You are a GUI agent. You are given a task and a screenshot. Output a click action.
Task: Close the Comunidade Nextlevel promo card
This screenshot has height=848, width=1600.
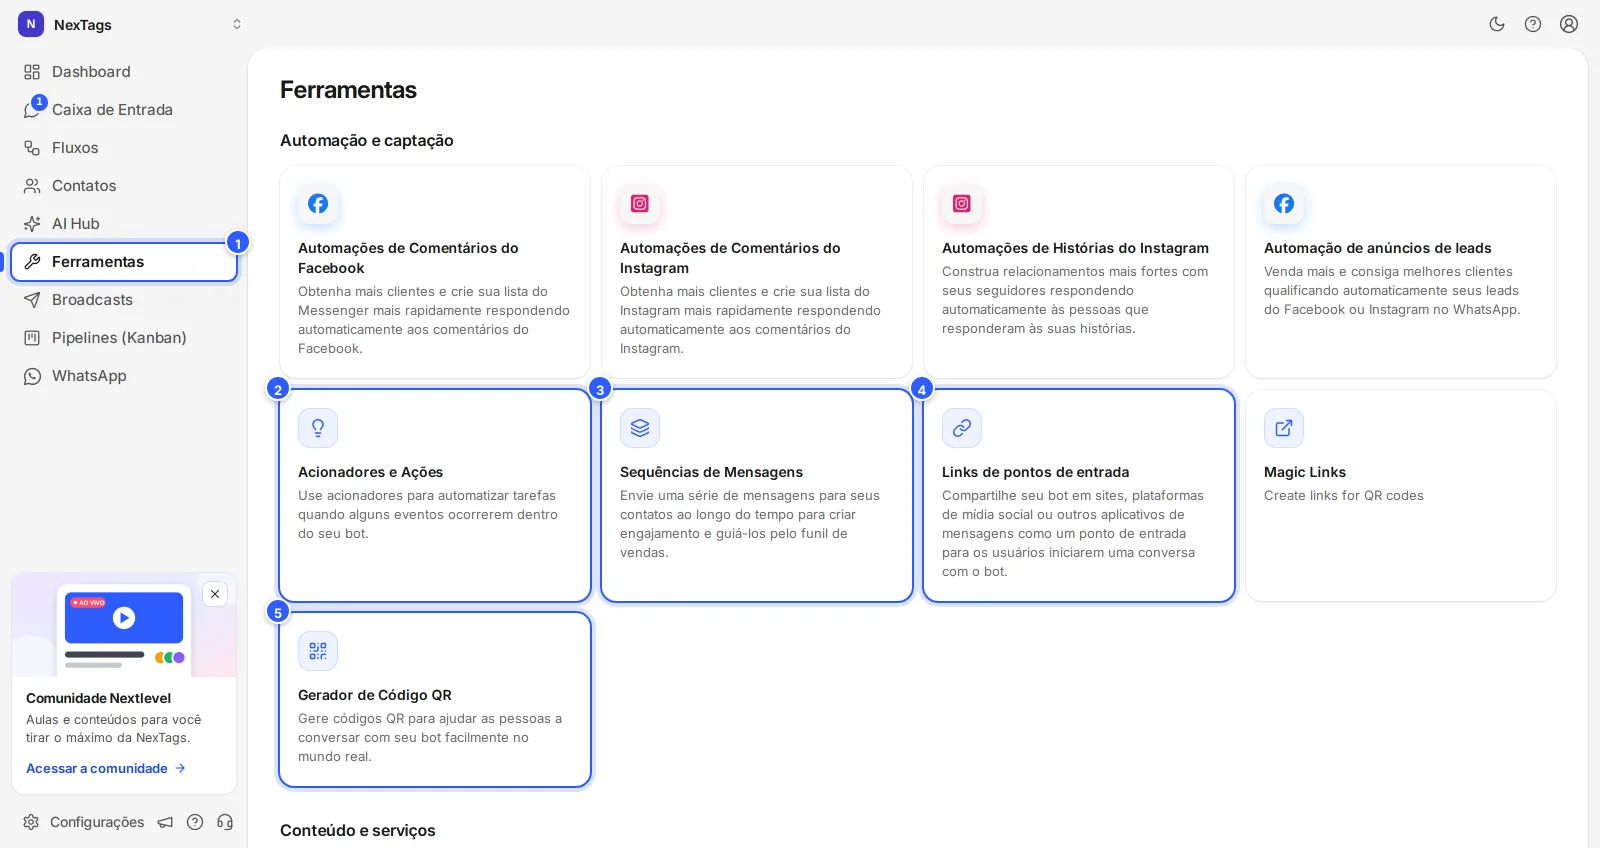pyautogui.click(x=215, y=594)
